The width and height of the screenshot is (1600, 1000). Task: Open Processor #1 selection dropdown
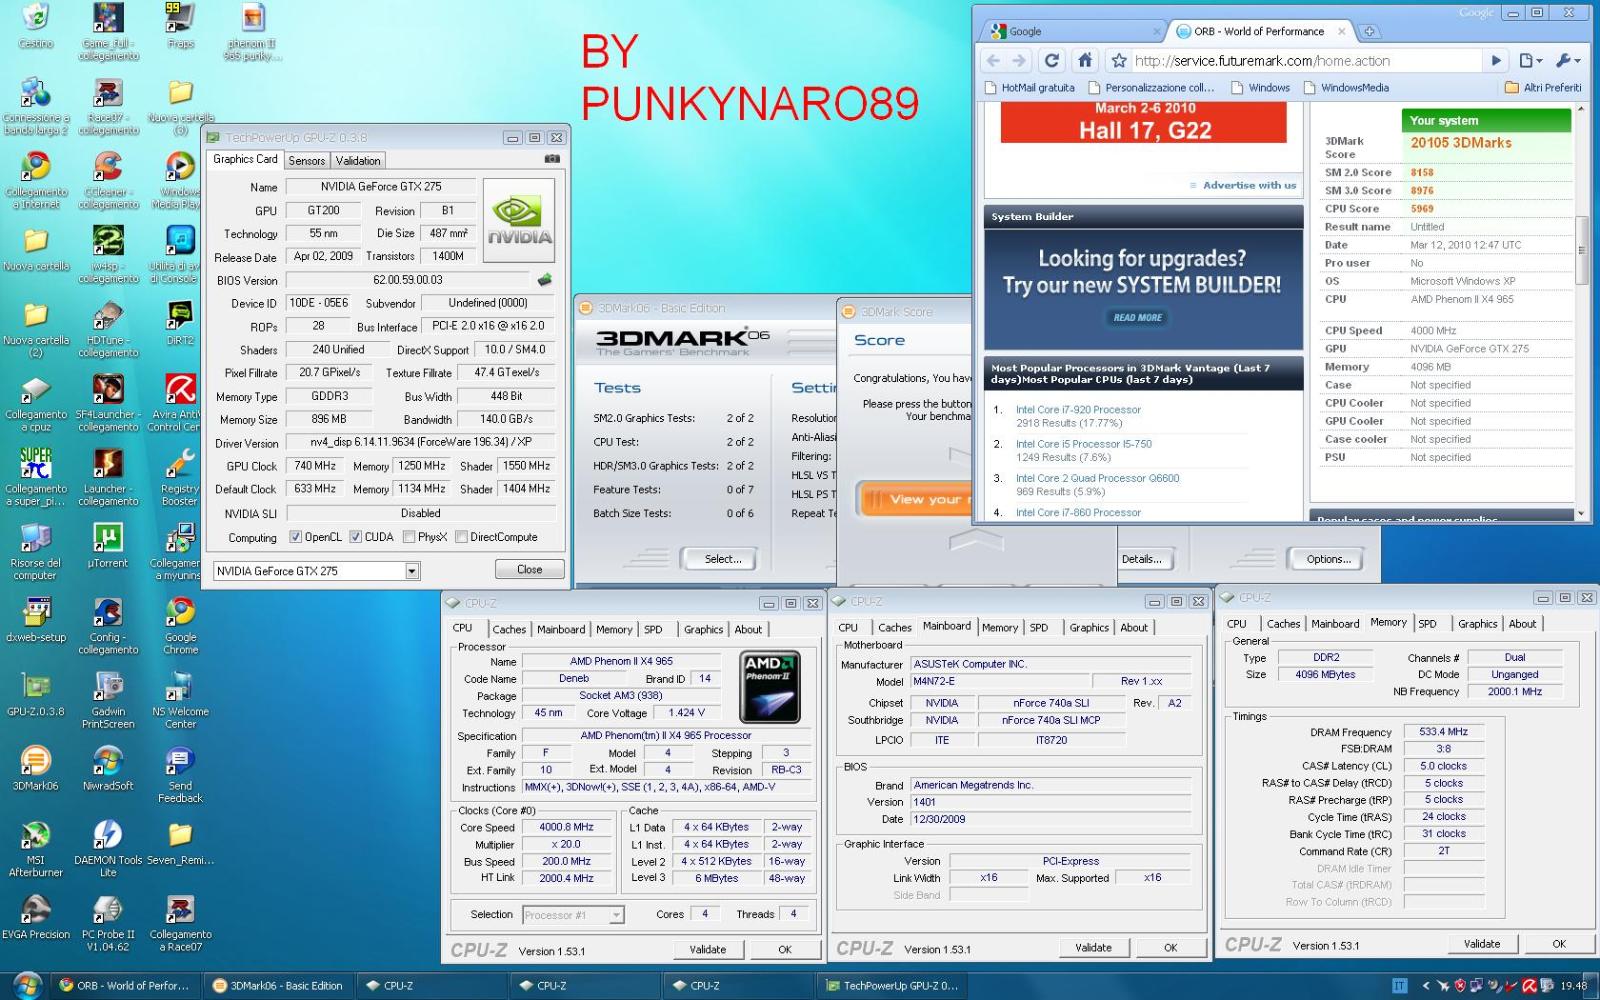[616, 915]
